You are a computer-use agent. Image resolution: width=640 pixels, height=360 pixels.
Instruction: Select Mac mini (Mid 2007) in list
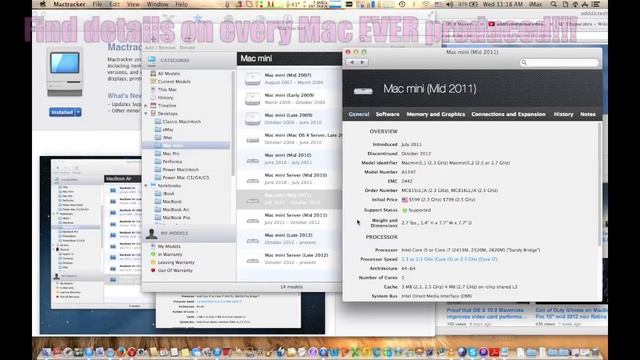point(289,79)
